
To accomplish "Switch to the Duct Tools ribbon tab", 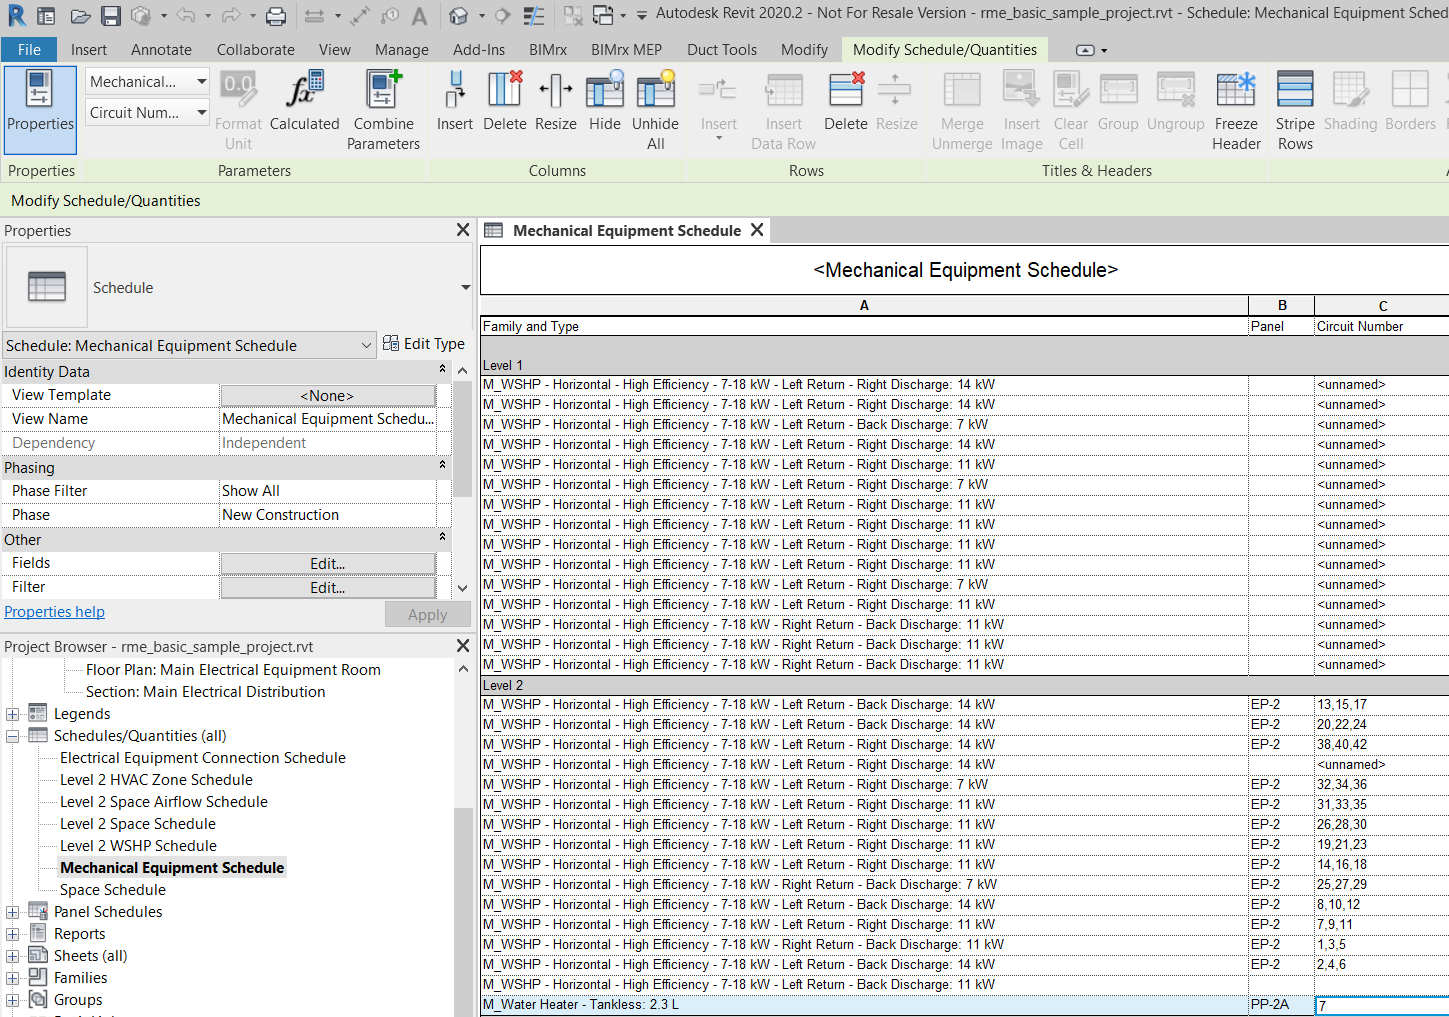I will click(722, 49).
